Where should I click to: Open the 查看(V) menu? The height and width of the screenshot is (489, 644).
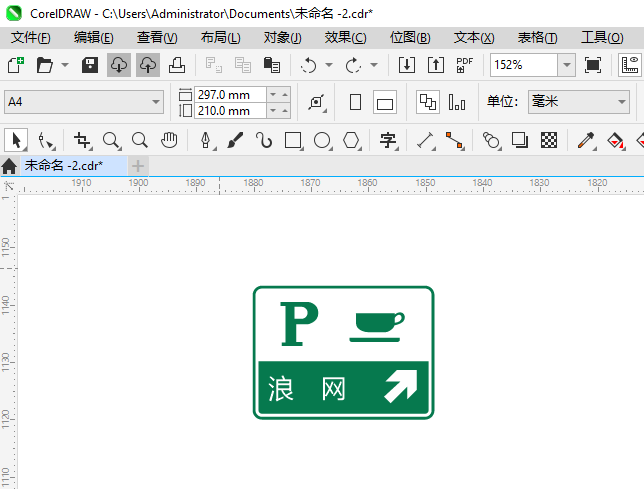[157, 38]
